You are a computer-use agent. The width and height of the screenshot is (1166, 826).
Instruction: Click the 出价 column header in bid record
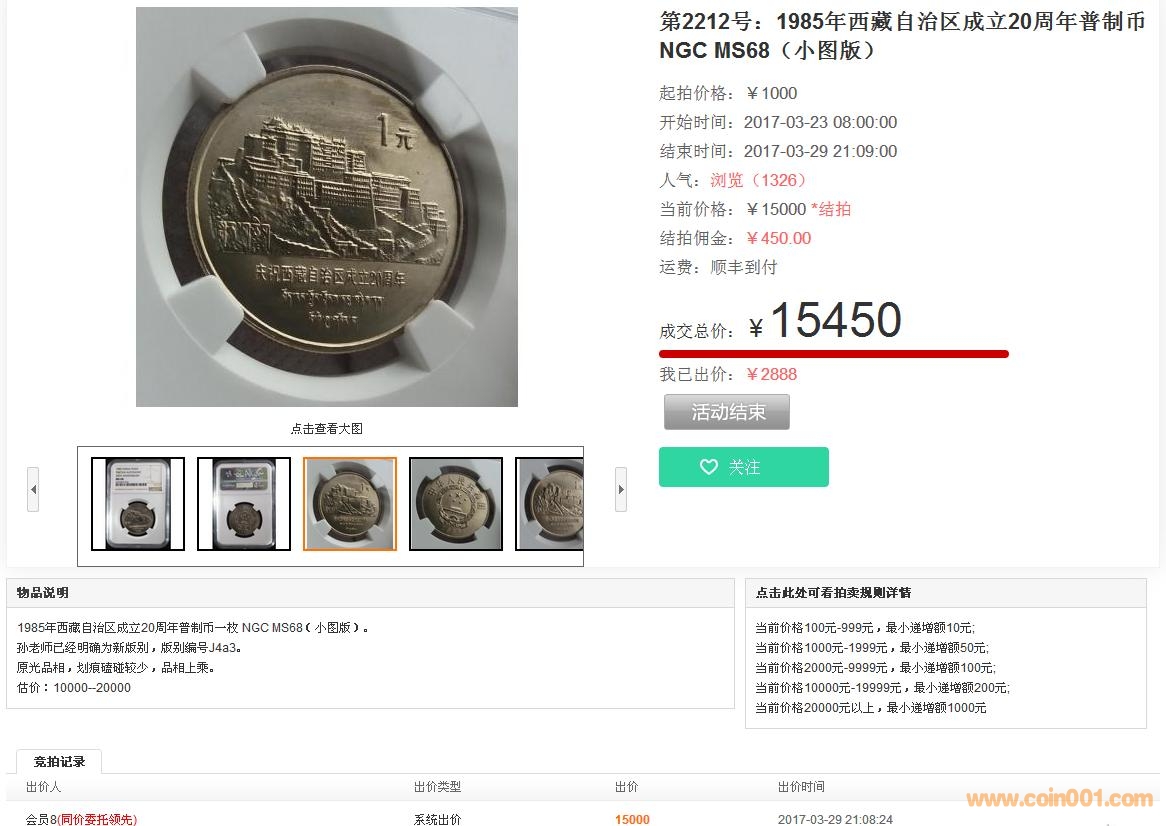click(x=626, y=787)
